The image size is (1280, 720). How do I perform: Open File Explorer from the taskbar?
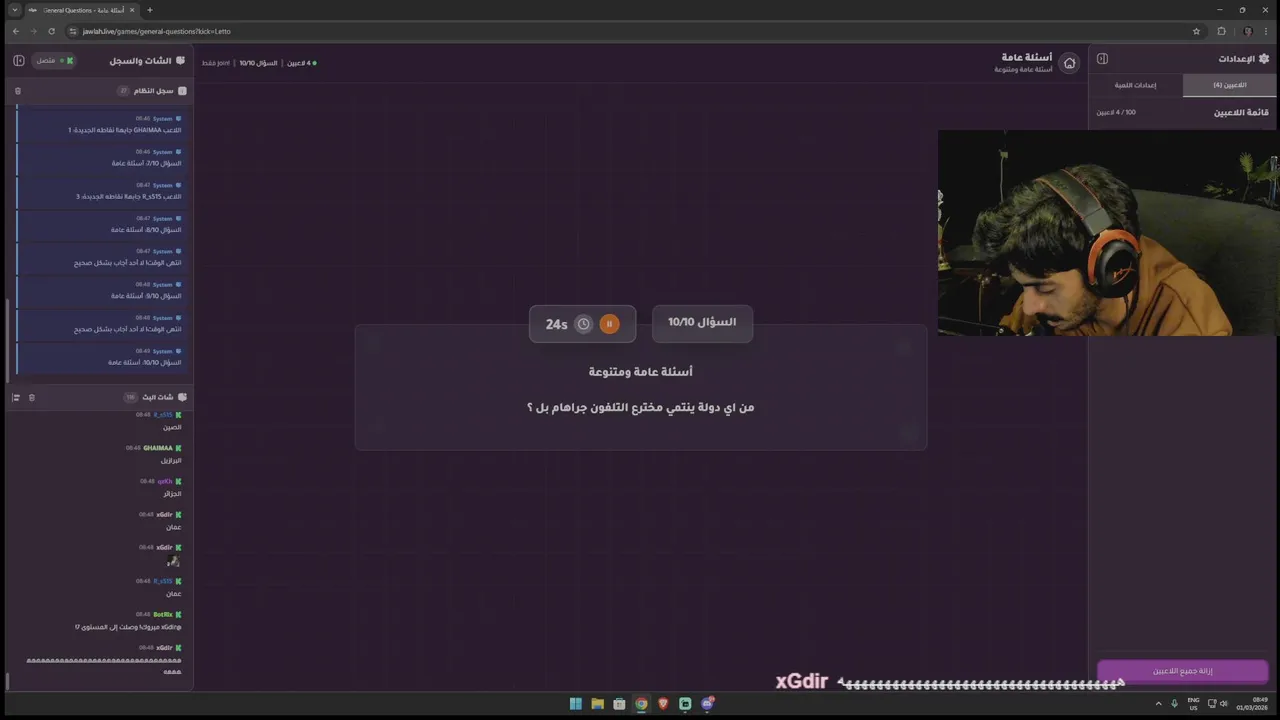tap(597, 704)
